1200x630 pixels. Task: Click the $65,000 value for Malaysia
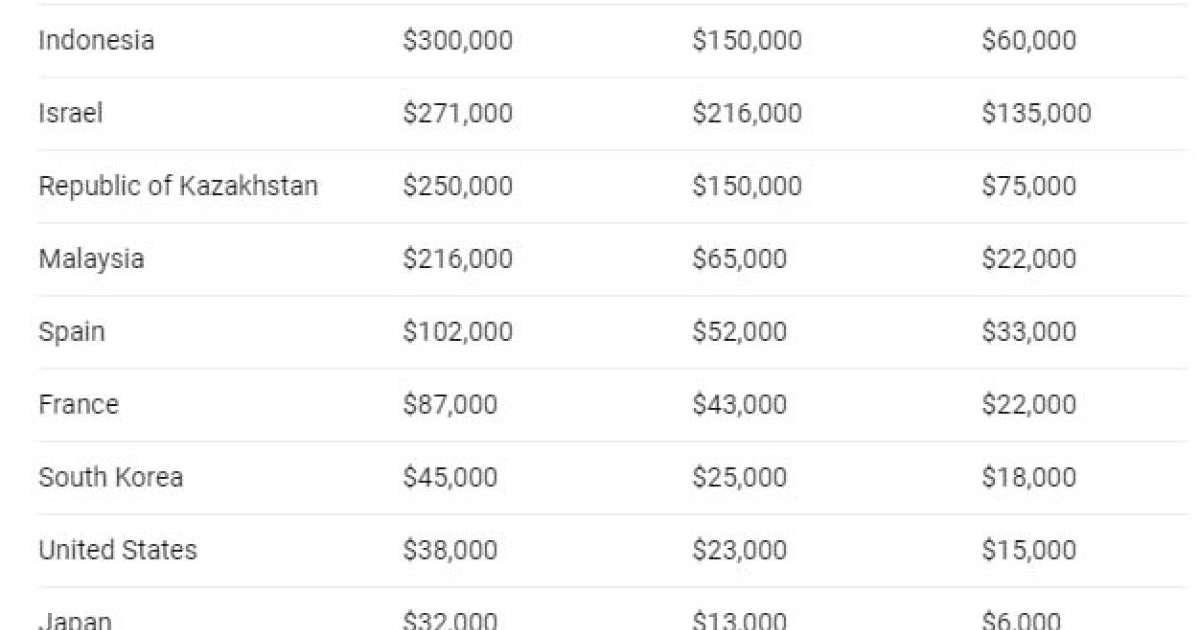click(739, 260)
